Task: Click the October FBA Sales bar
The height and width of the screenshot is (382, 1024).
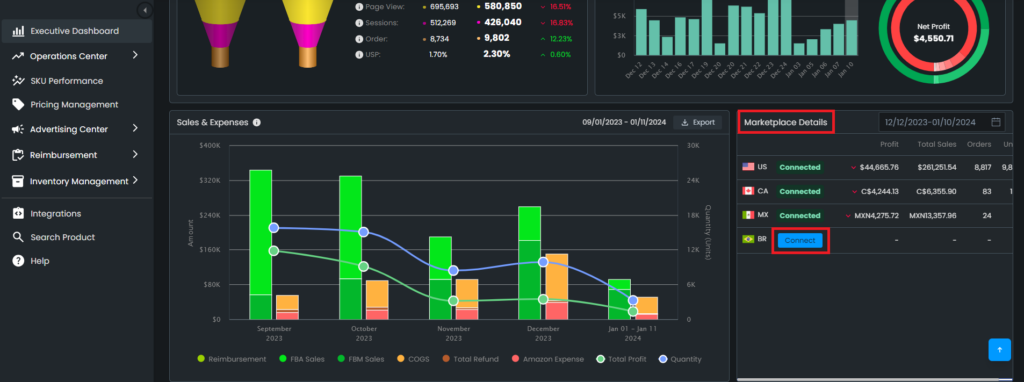Action: point(350,227)
